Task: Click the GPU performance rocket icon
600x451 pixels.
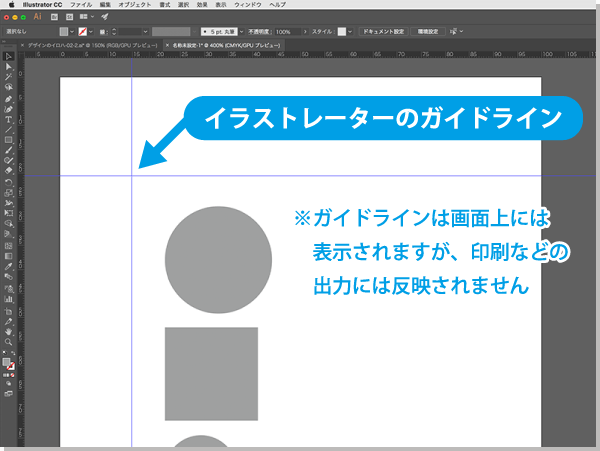Action: (x=104, y=17)
